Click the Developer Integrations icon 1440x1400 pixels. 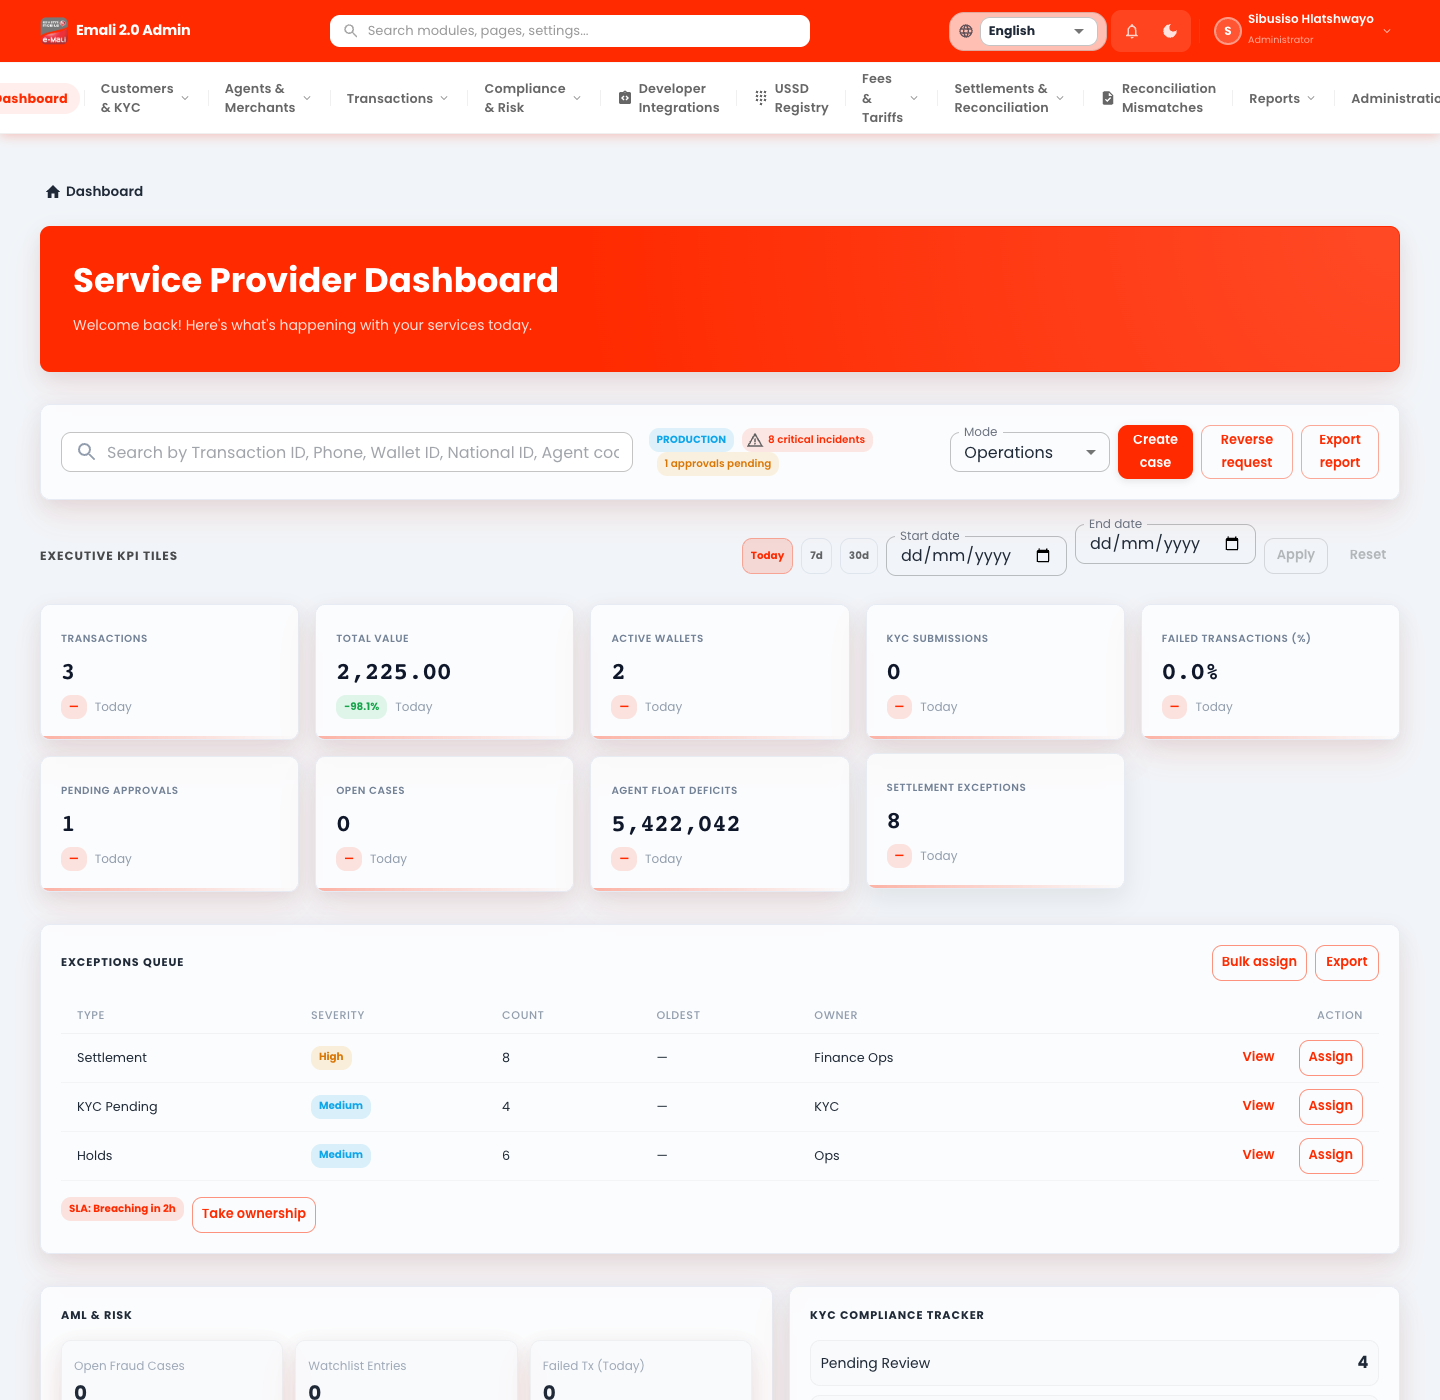(x=625, y=98)
